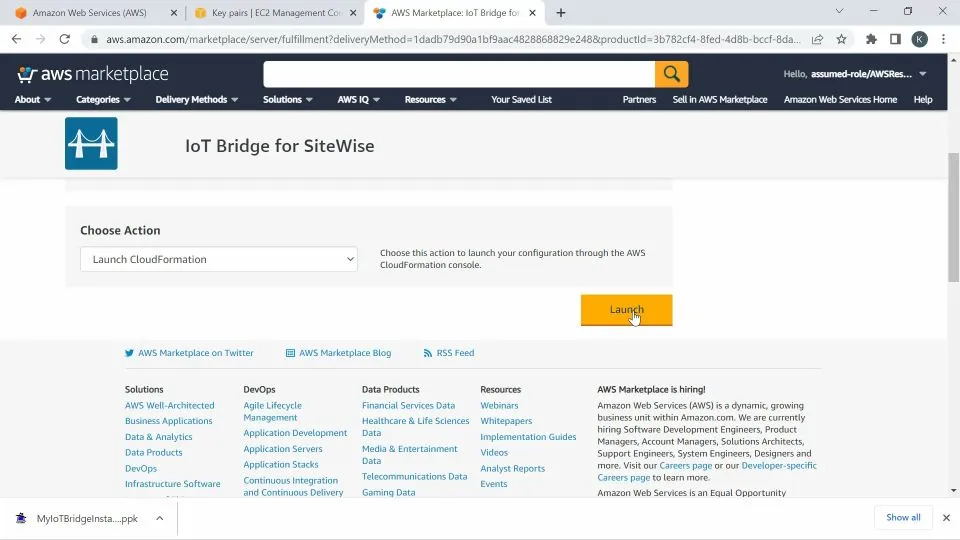This screenshot has height=540, width=960.
Task: Close the downloads bar
Action: pyautogui.click(x=946, y=518)
